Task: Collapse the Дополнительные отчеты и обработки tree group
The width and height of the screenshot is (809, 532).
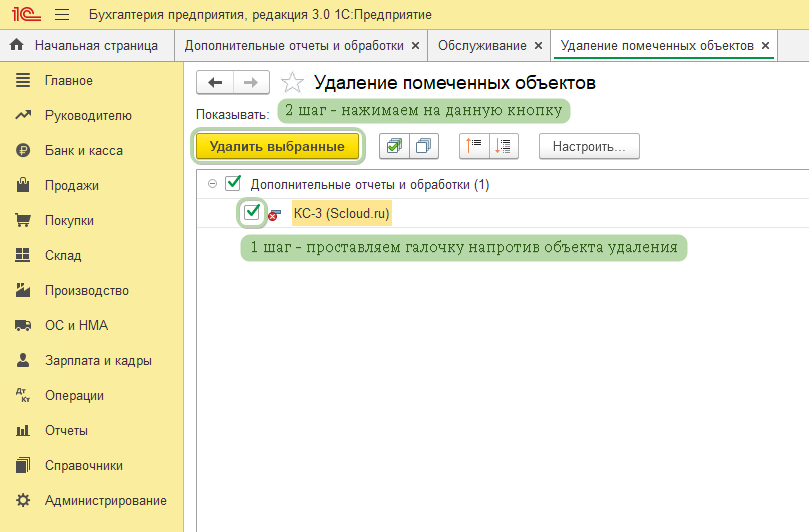Action: tap(212, 184)
